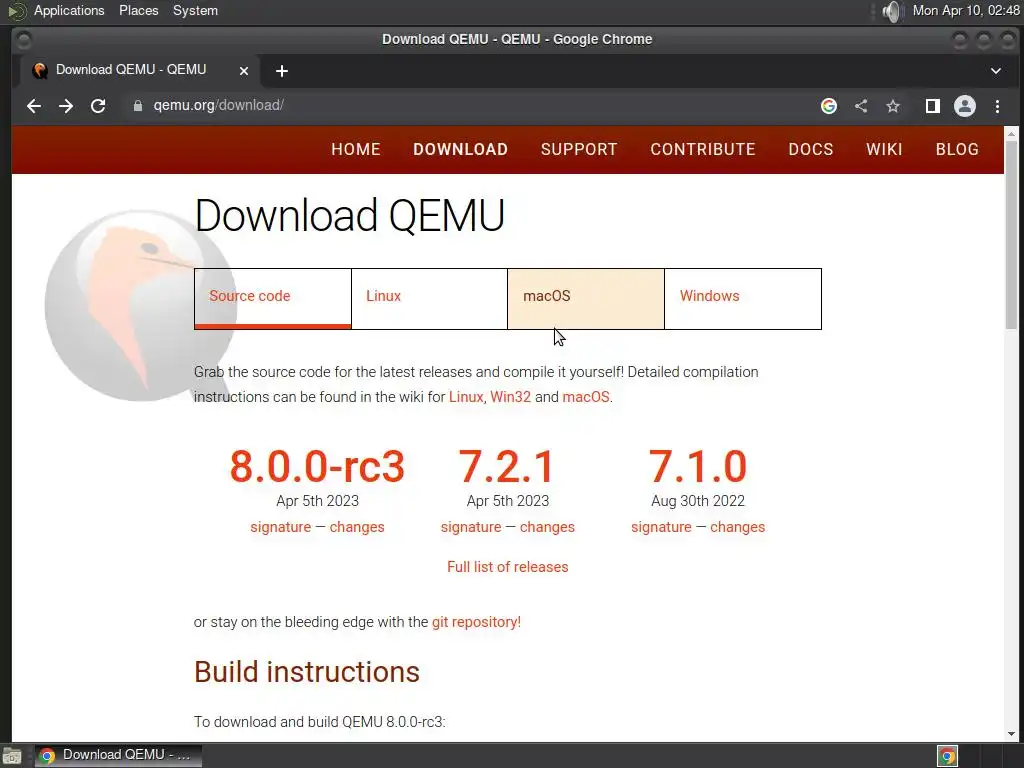Viewport: 1024px width, 768px height.
Task: Click the scrollbar up arrow
Action: (1012, 134)
